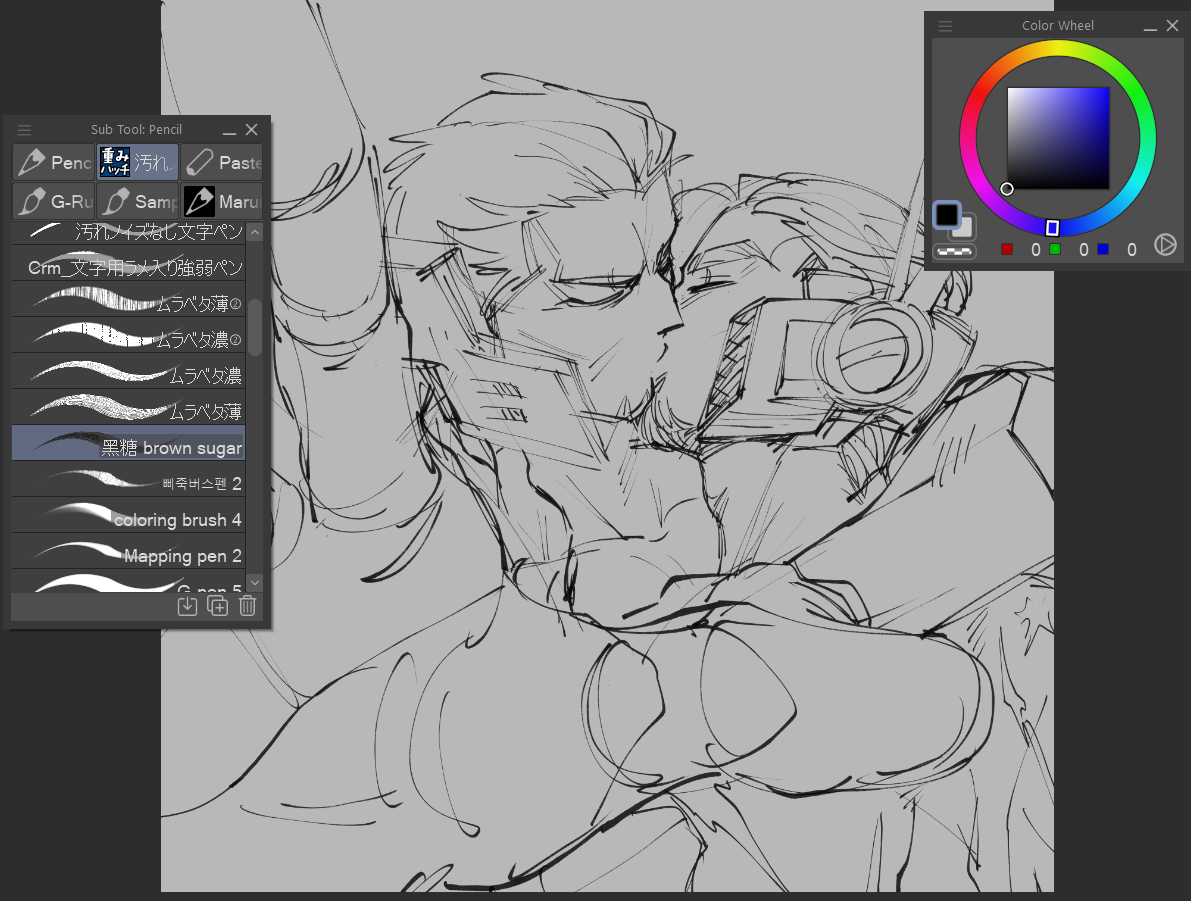Switch to the Pastel sub tool group

pos(222,162)
